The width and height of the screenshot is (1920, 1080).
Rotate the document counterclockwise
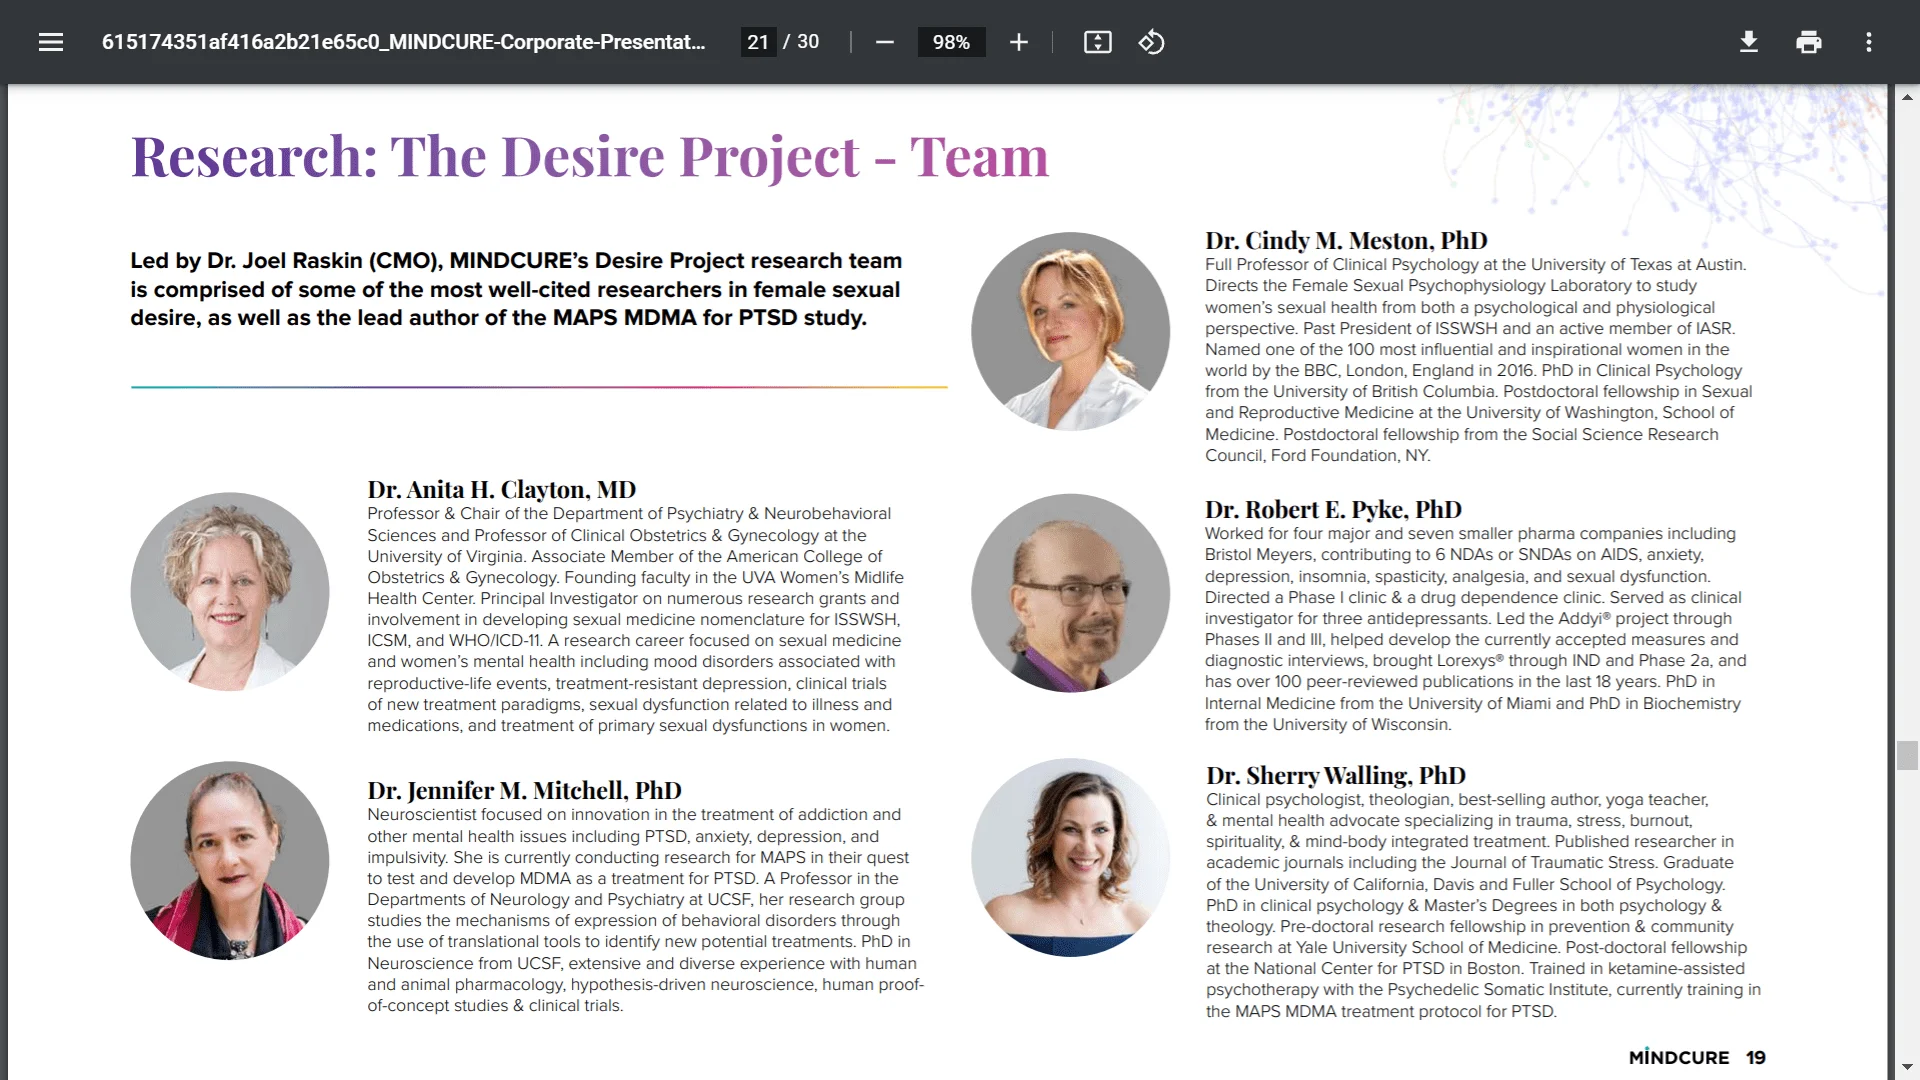1151,42
